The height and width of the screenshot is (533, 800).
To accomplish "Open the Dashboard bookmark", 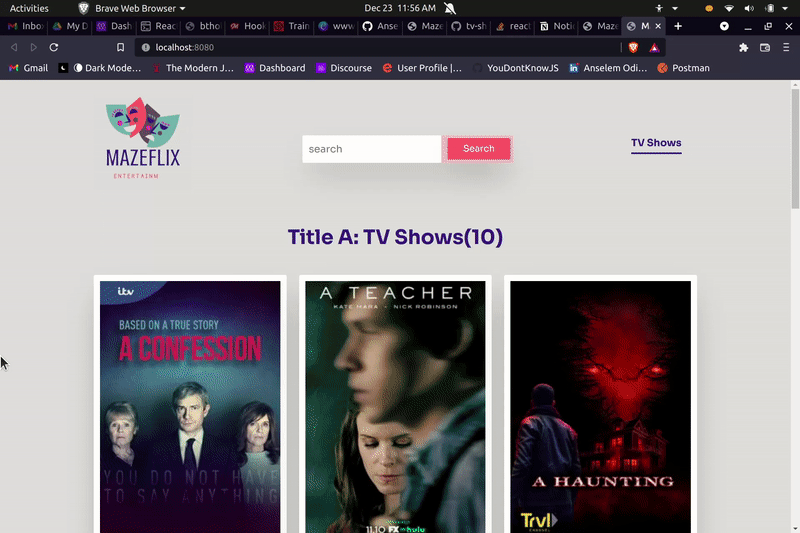I will tap(275, 68).
